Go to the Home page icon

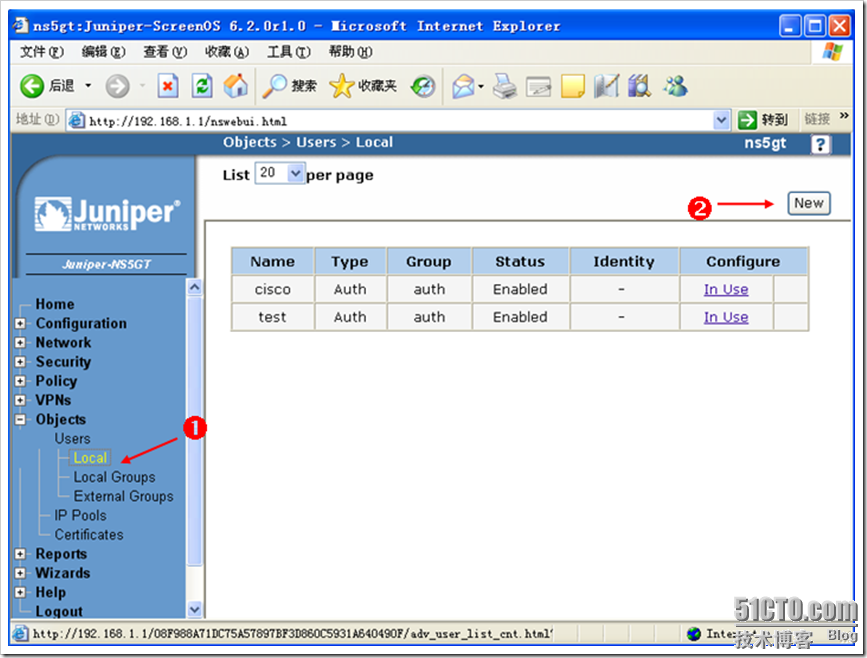(236, 86)
